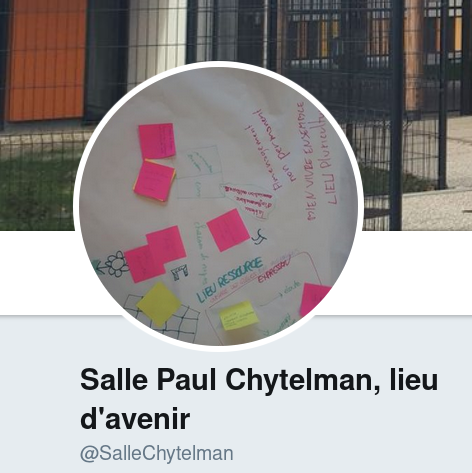Click the grass area in the banner photo
This screenshot has width=472, height=473.
37,188
